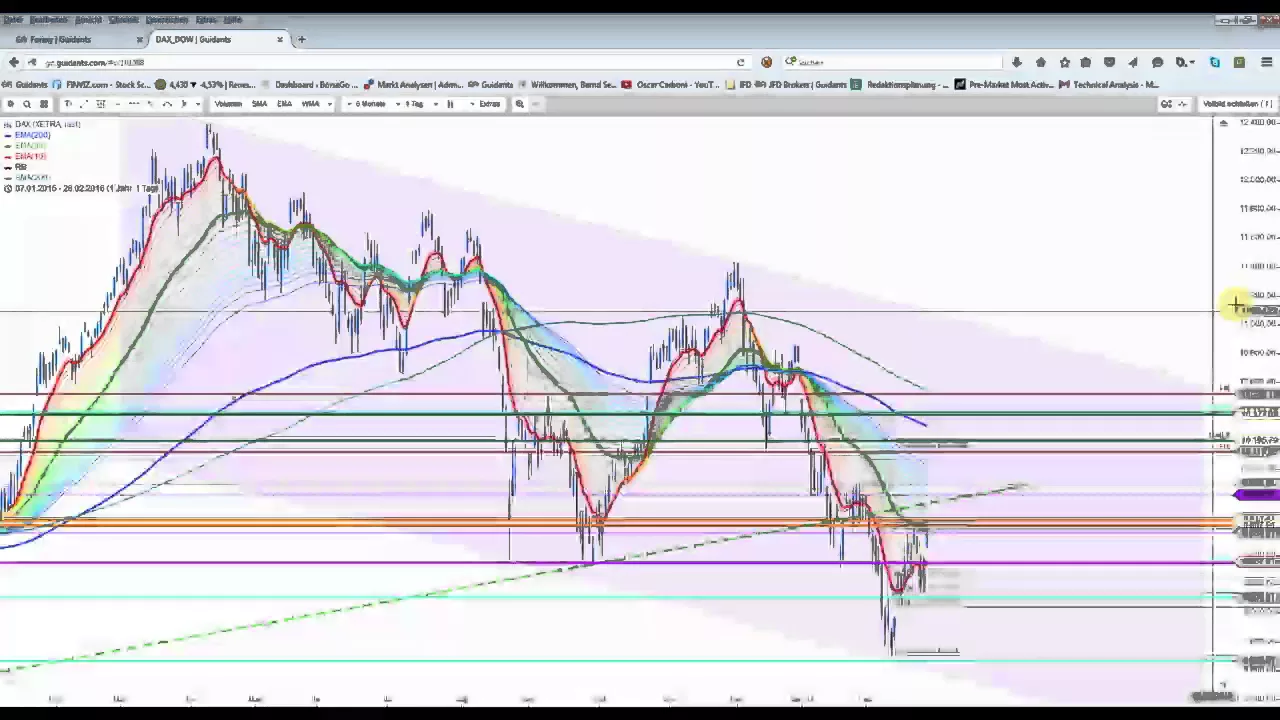Bookmark this page with star icon
The width and height of the screenshot is (1280, 720).
pos(1065,62)
